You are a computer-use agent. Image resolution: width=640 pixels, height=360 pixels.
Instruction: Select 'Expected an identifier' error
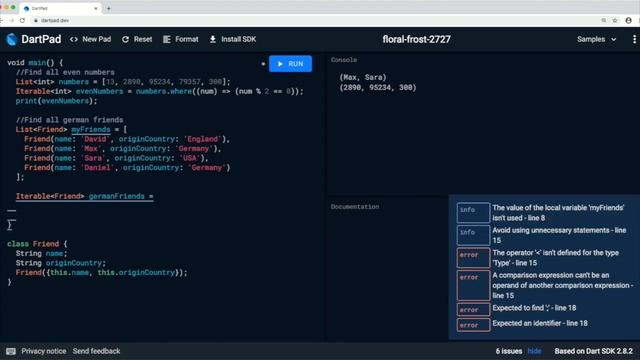pos(544,324)
